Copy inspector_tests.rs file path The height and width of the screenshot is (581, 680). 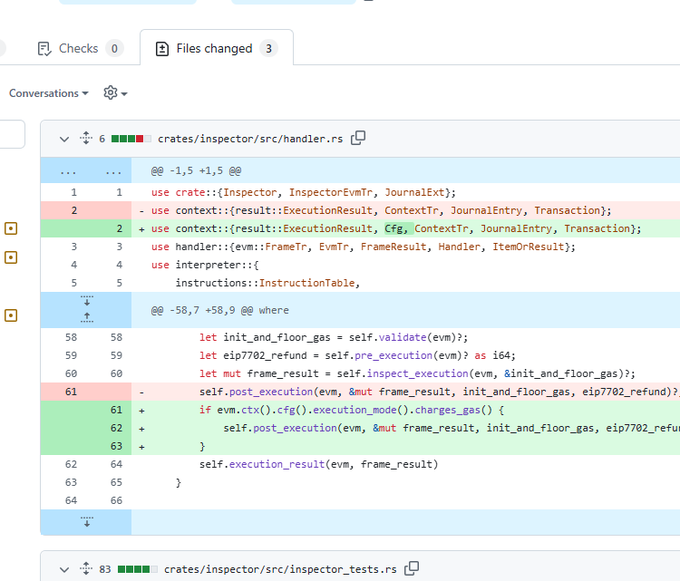click(412, 568)
